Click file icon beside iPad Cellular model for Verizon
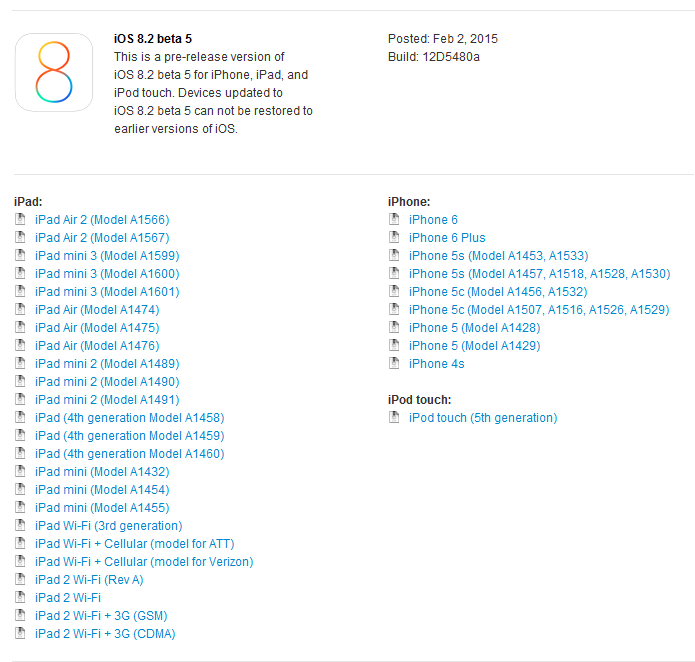 (x=20, y=561)
